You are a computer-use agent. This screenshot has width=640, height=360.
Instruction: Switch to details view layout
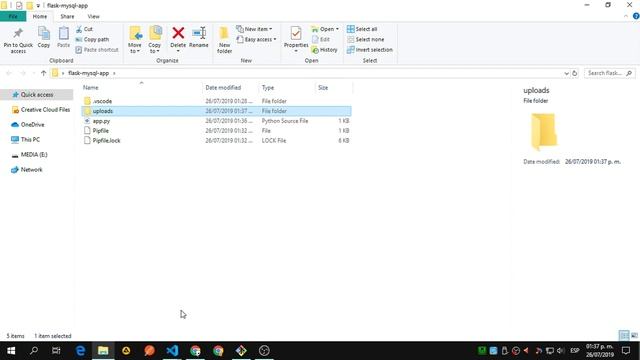tap(624, 336)
